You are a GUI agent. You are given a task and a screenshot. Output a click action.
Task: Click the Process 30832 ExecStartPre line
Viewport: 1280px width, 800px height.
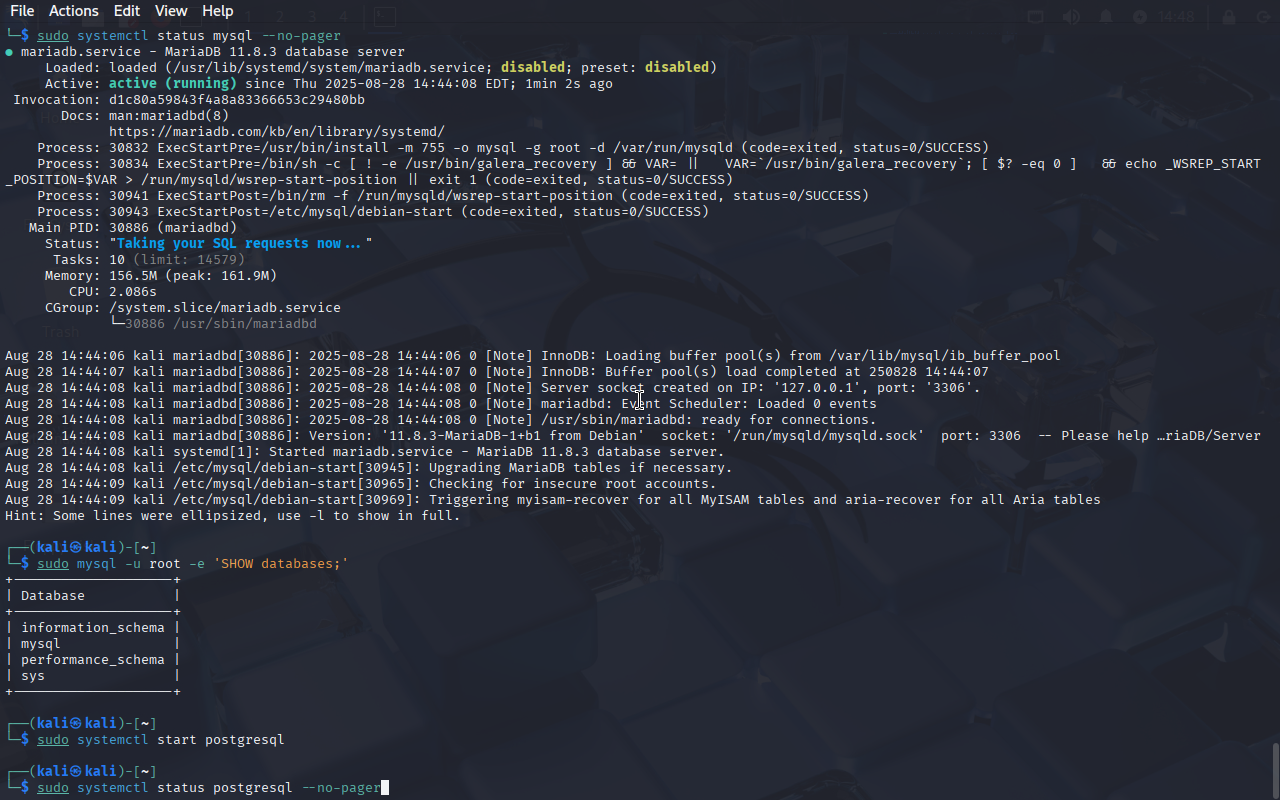tap(513, 148)
